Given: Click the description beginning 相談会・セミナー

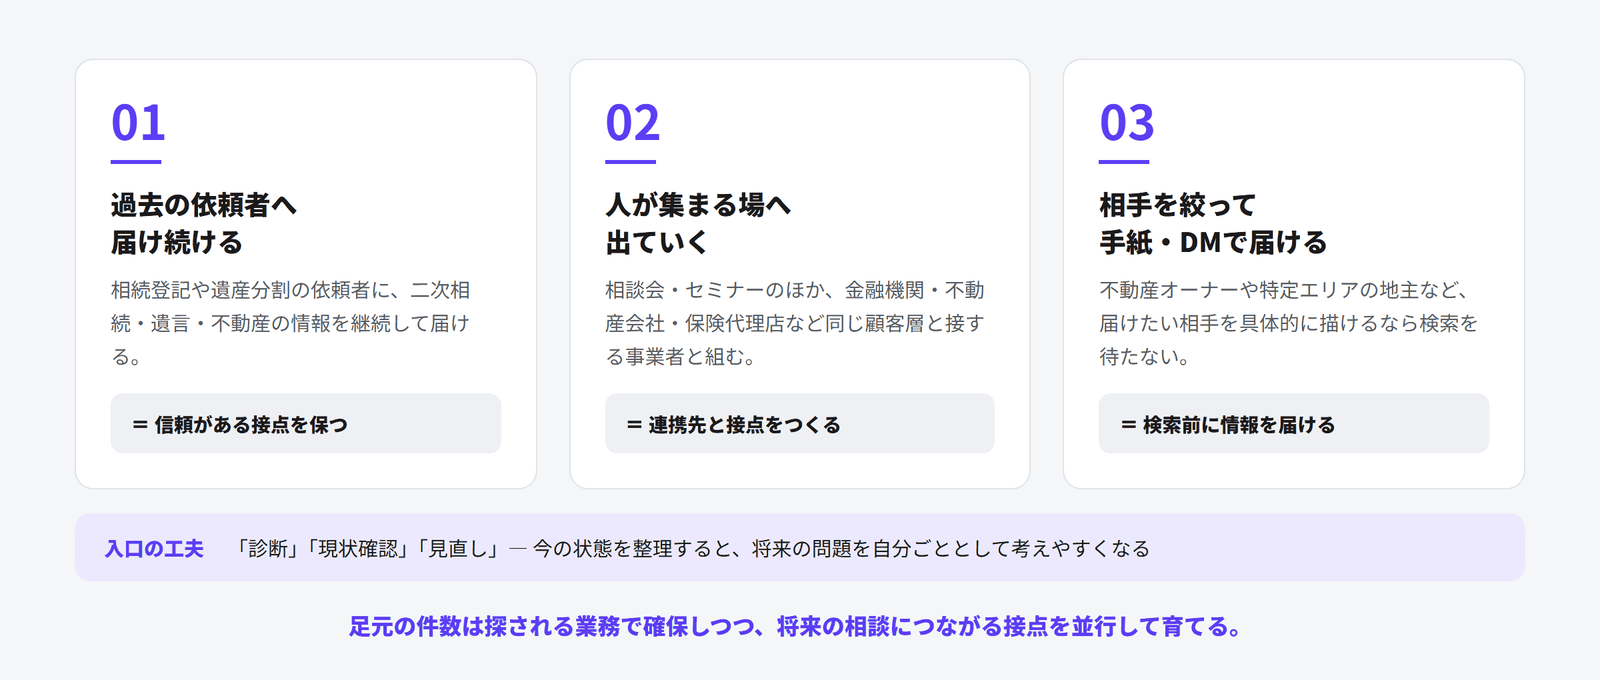Looking at the screenshot, I should pos(795,323).
